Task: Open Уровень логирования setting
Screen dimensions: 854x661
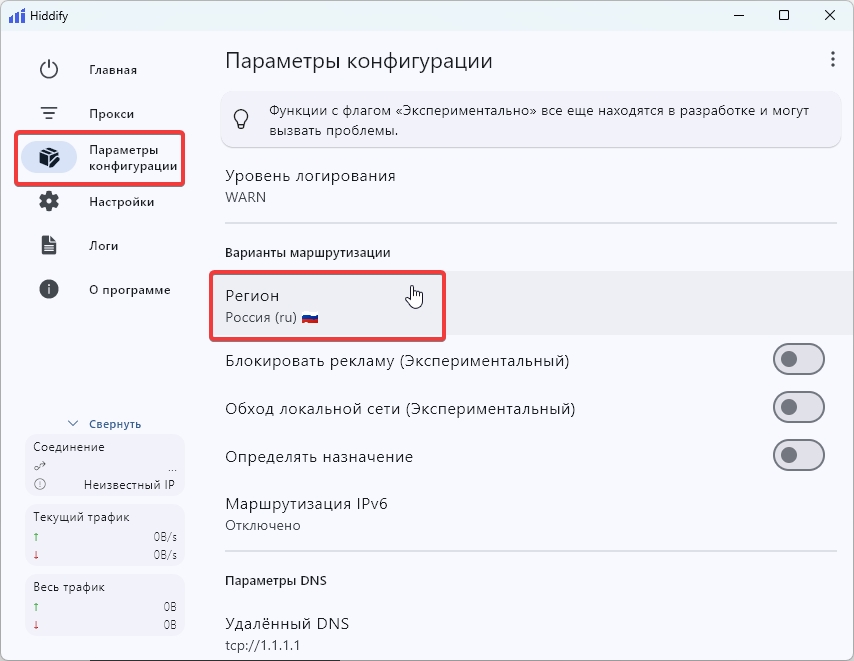Action: pyautogui.click(x=310, y=186)
